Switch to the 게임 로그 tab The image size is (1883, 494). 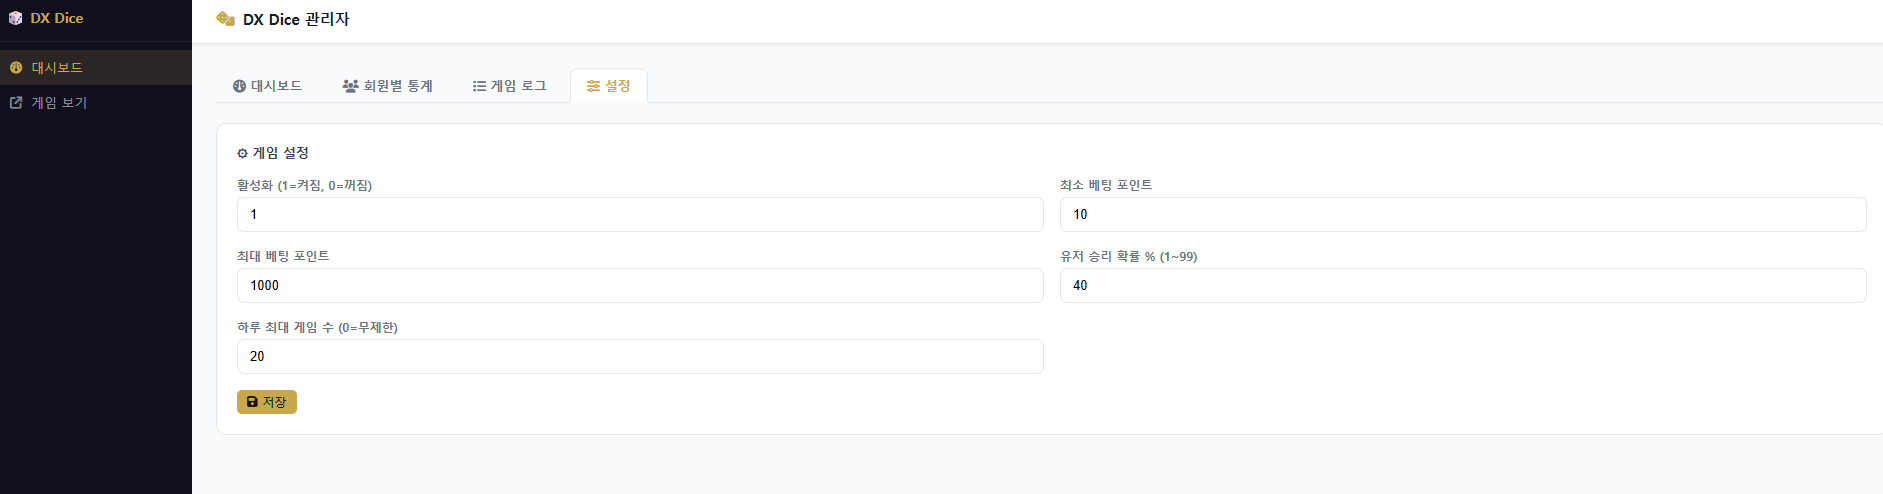click(510, 86)
